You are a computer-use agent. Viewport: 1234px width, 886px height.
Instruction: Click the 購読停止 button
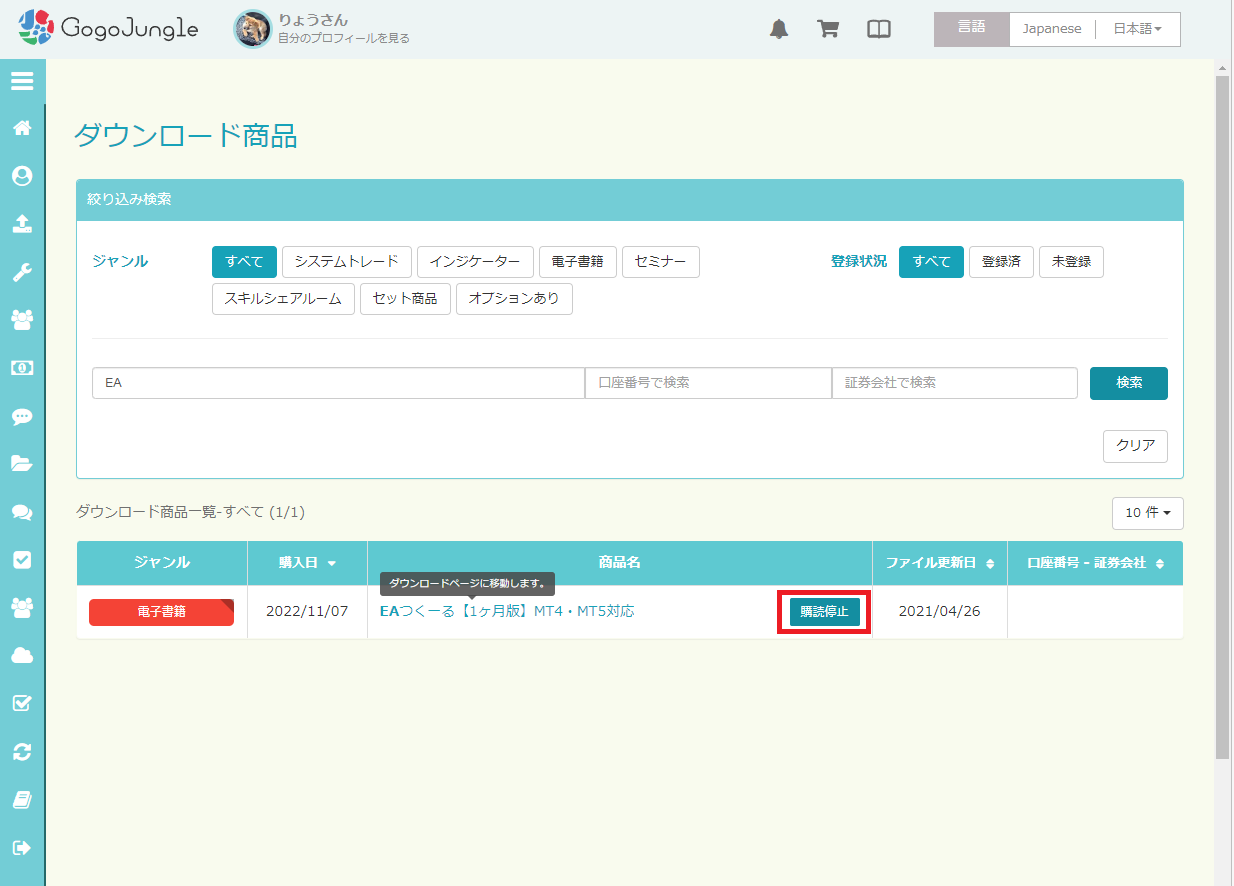(824, 612)
